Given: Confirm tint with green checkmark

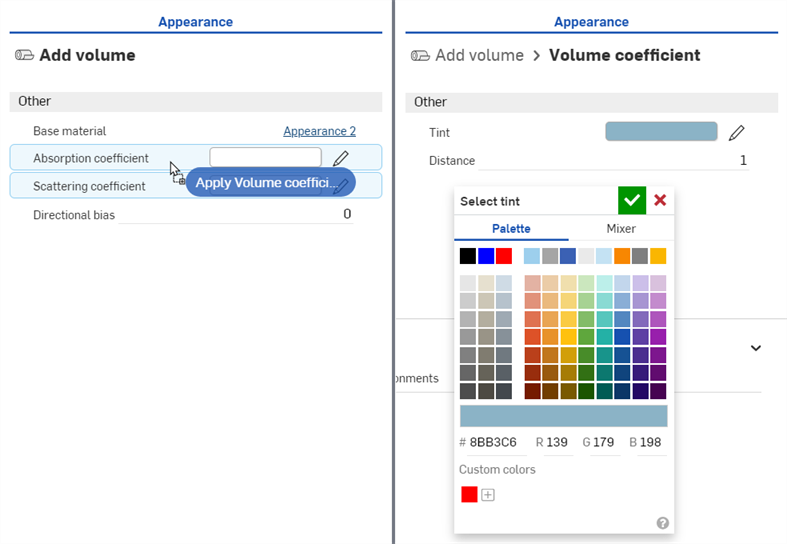Looking at the screenshot, I should pyautogui.click(x=632, y=200).
